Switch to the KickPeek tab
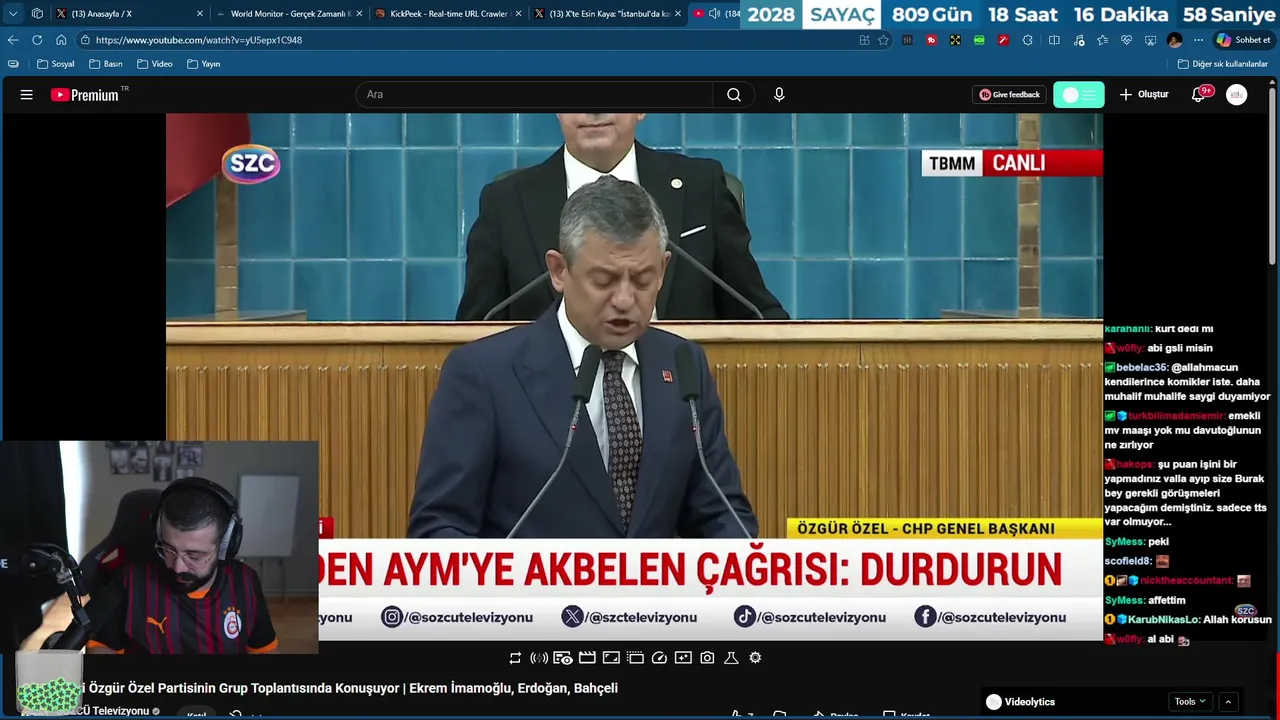Screen dimensions: 1280x720 tap(449, 14)
